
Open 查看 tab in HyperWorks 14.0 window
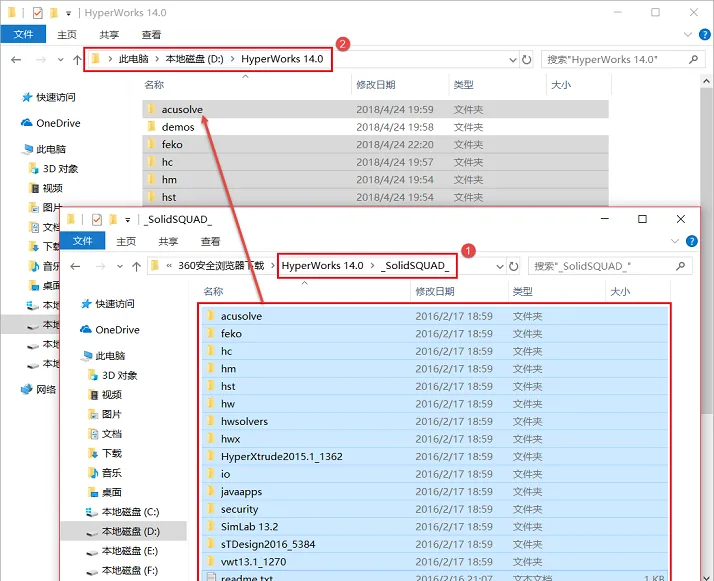coord(151,35)
